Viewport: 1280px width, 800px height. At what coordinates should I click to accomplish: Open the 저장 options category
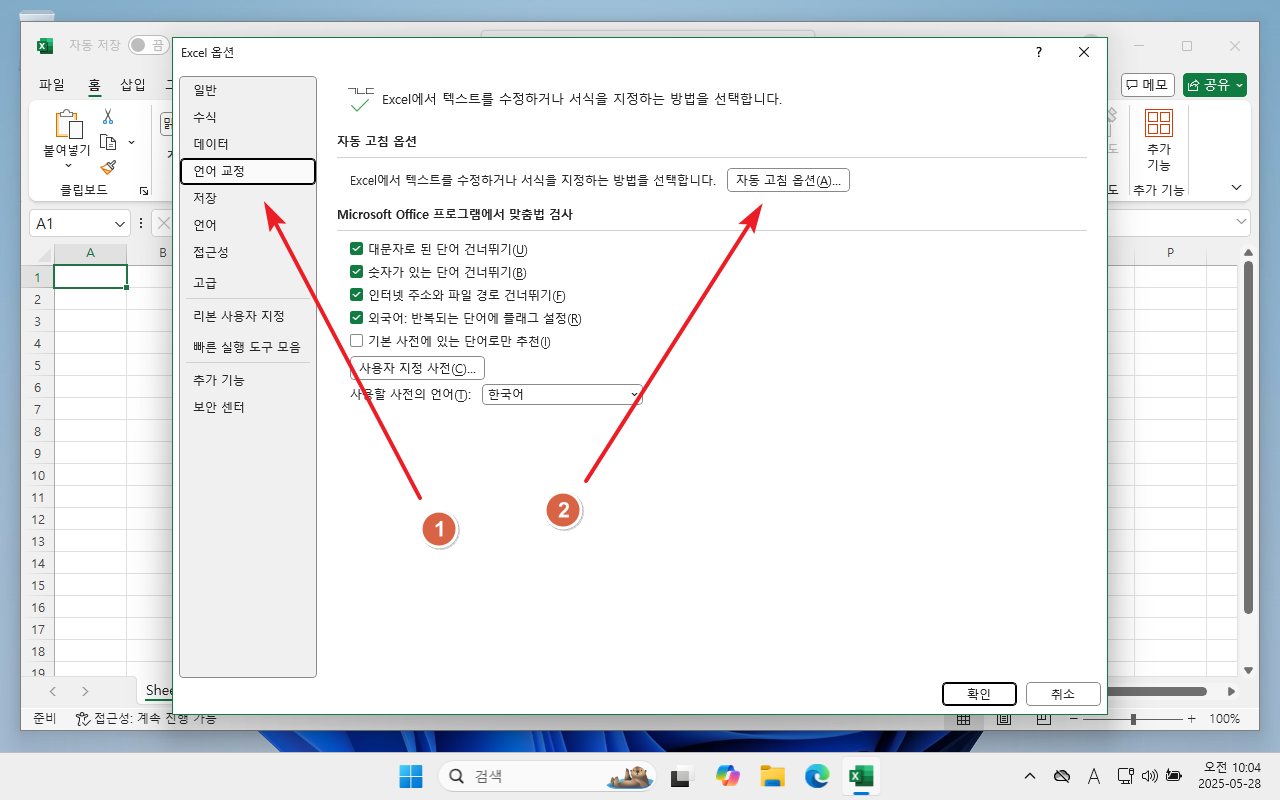coord(248,198)
